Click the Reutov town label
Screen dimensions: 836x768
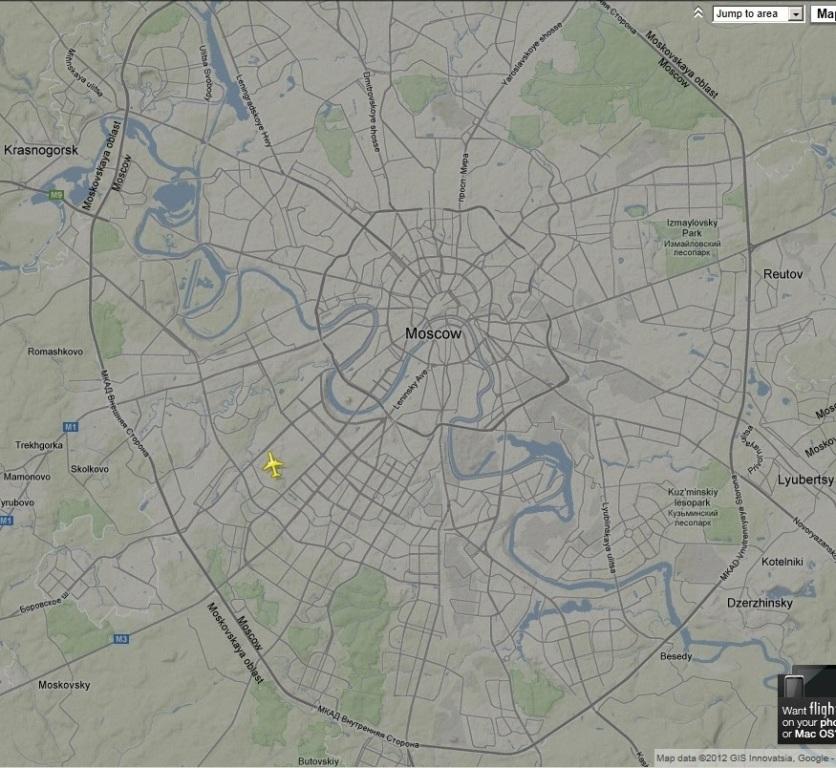pyautogui.click(x=783, y=274)
